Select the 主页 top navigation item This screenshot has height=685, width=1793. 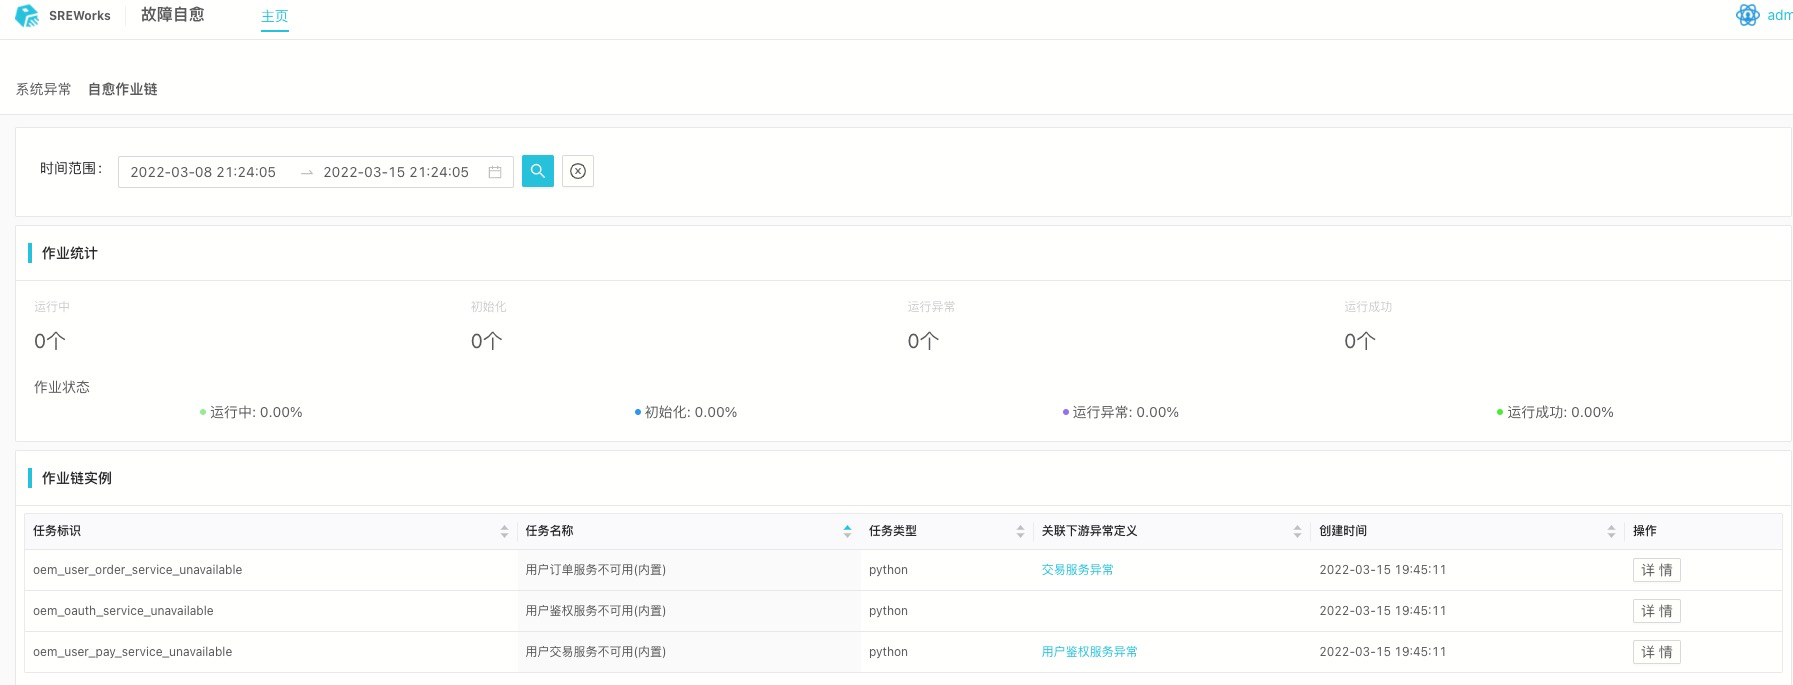pyautogui.click(x=275, y=16)
